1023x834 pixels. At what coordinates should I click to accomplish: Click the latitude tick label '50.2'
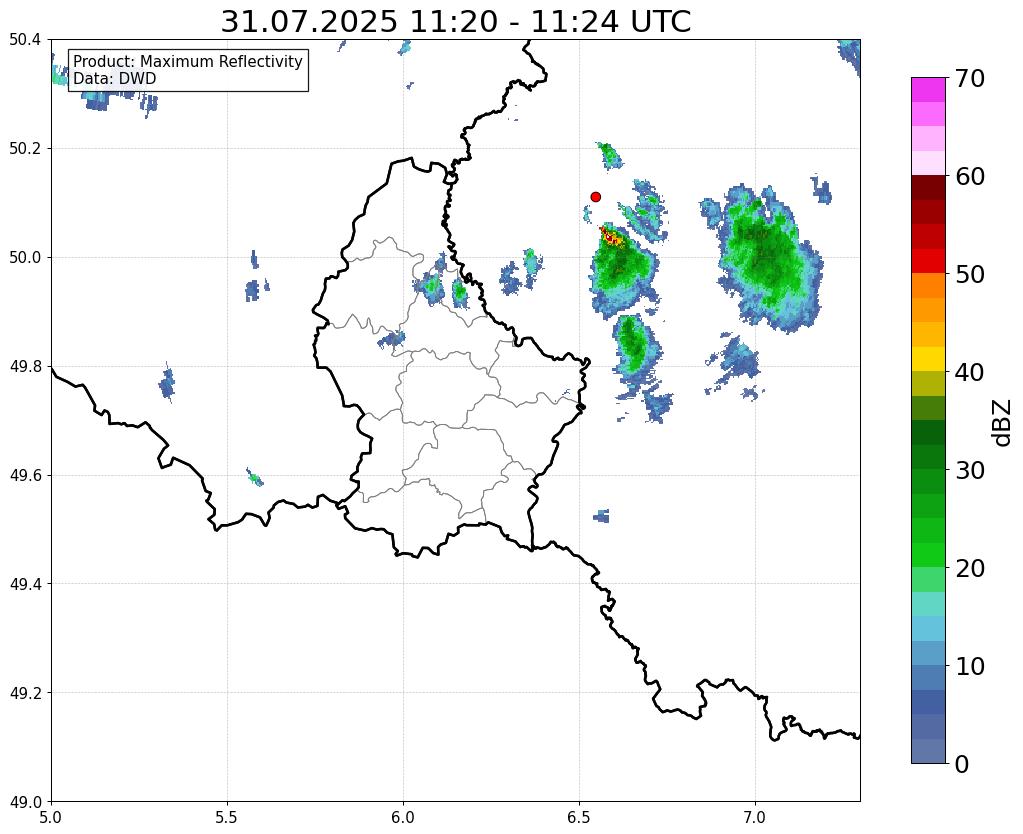pos(25,149)
